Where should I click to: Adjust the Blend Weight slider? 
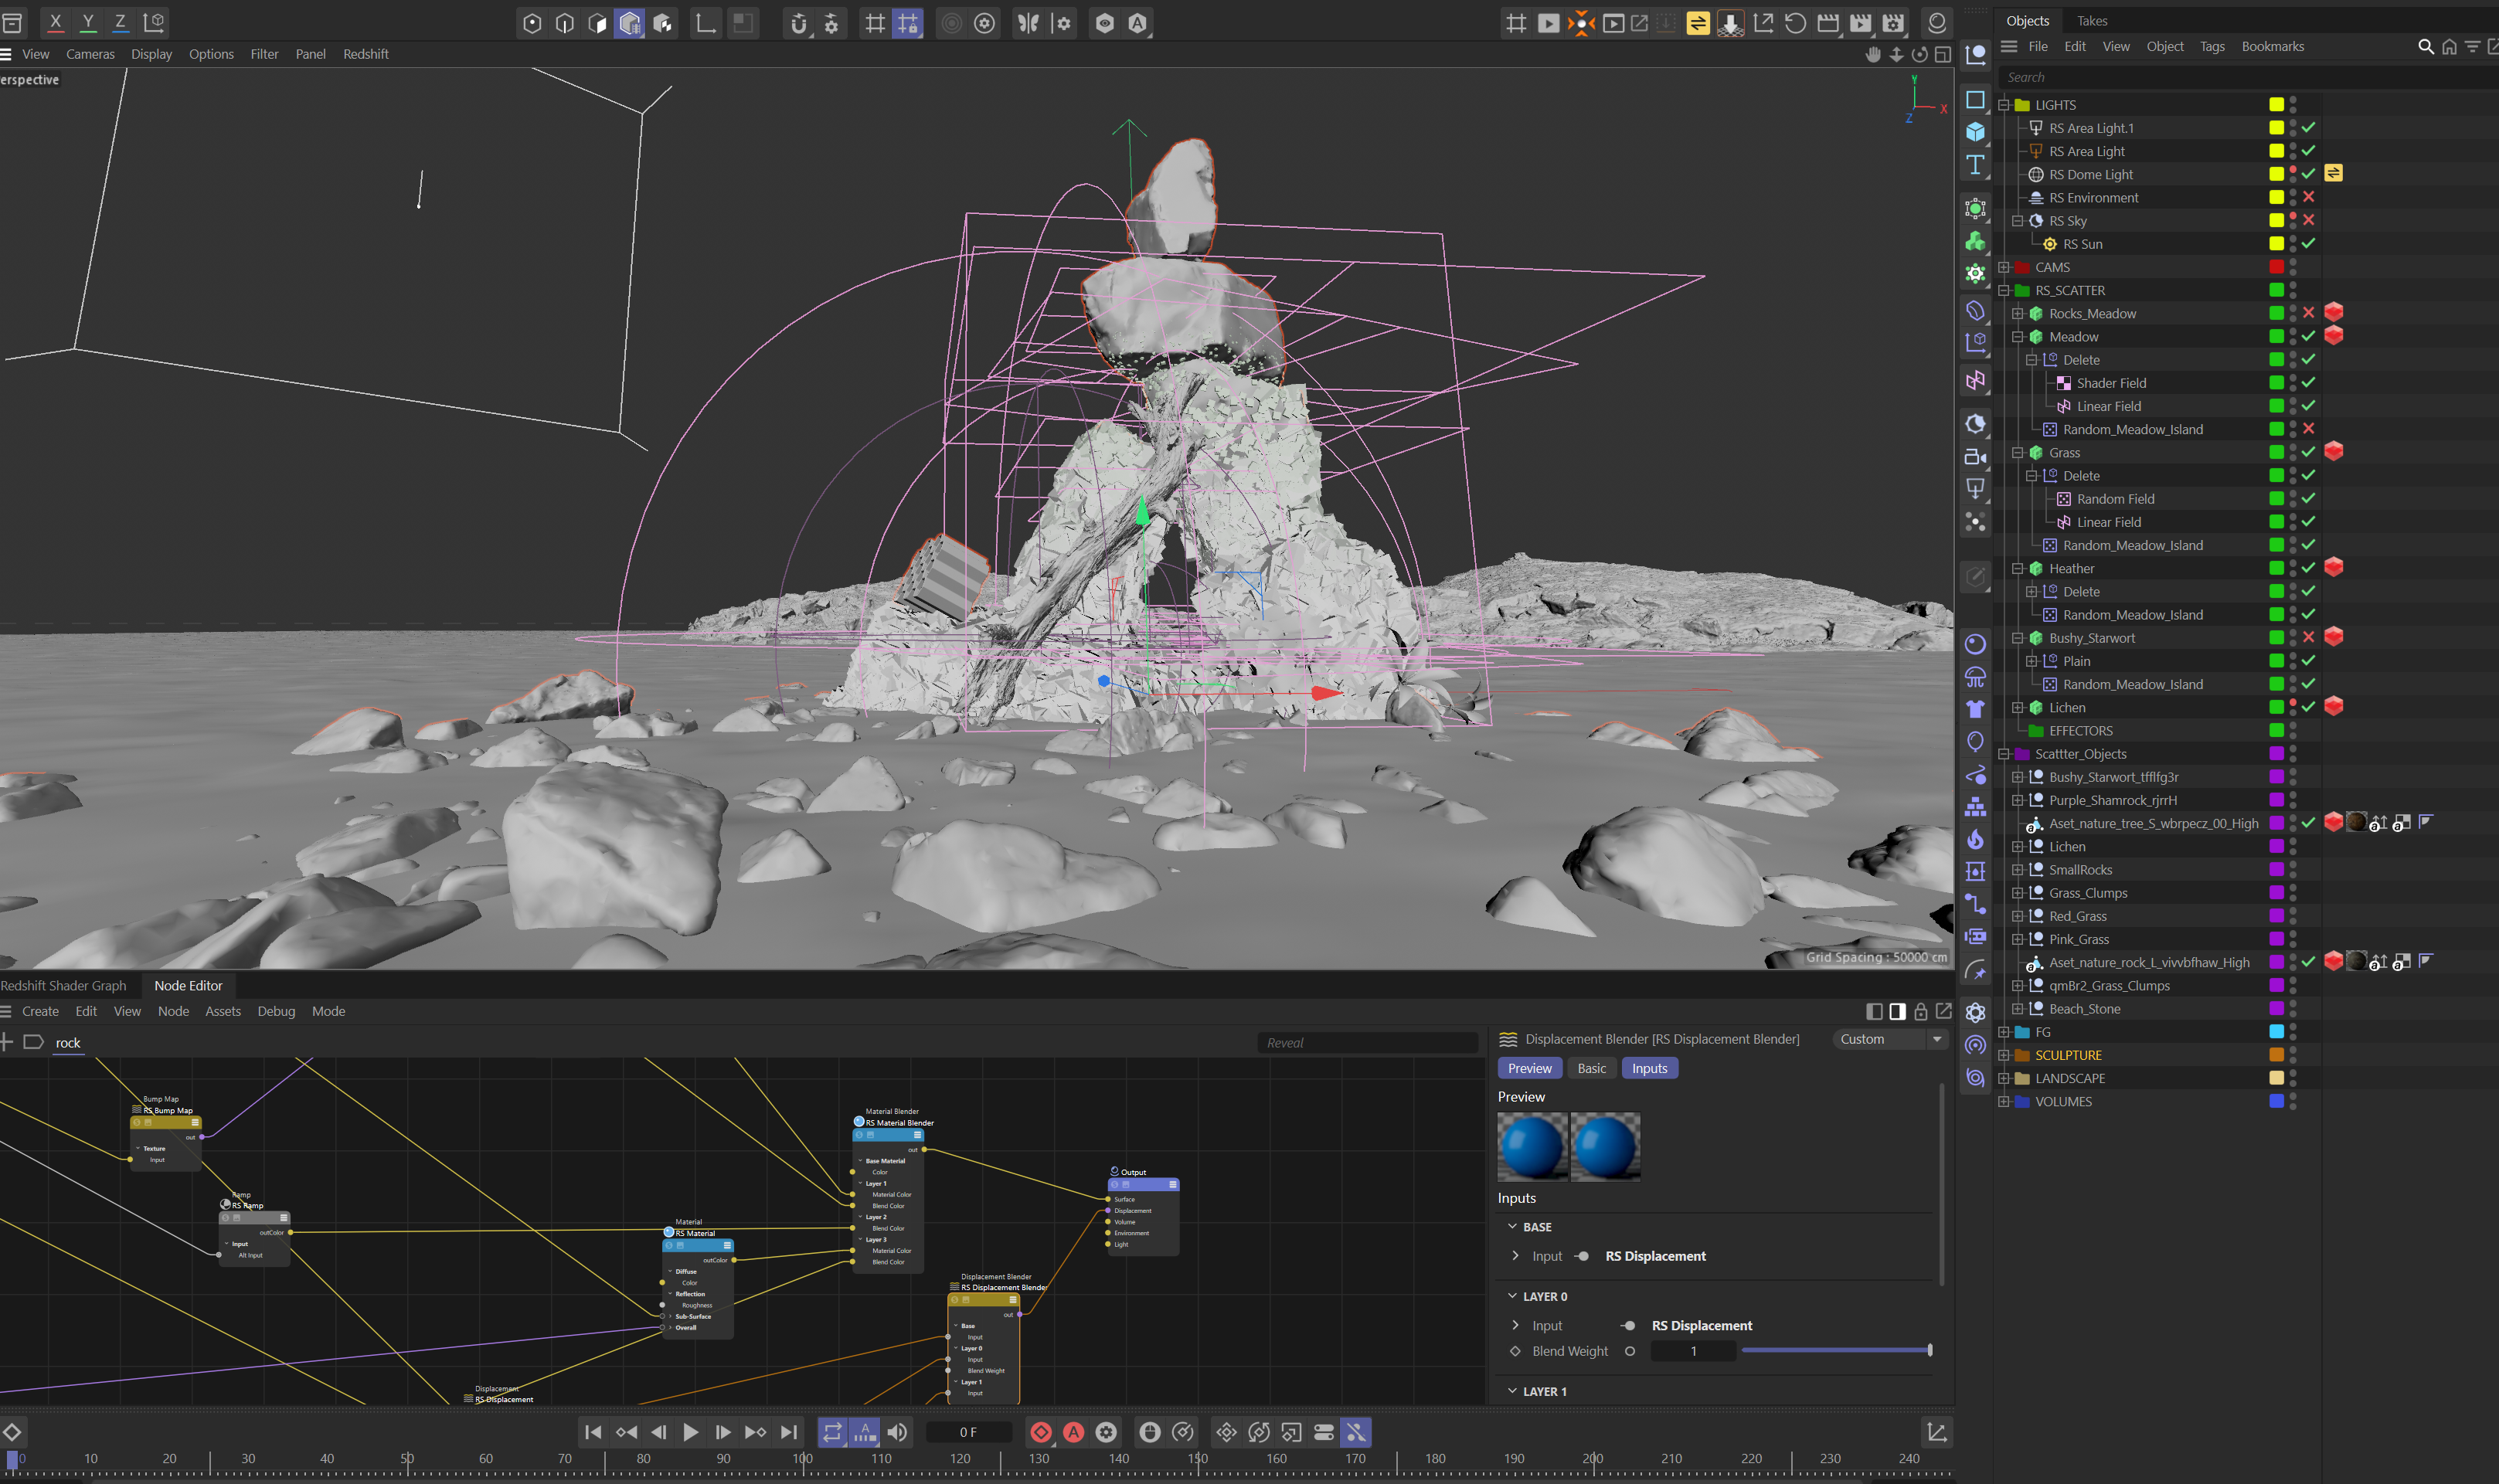[1836, 1350]
